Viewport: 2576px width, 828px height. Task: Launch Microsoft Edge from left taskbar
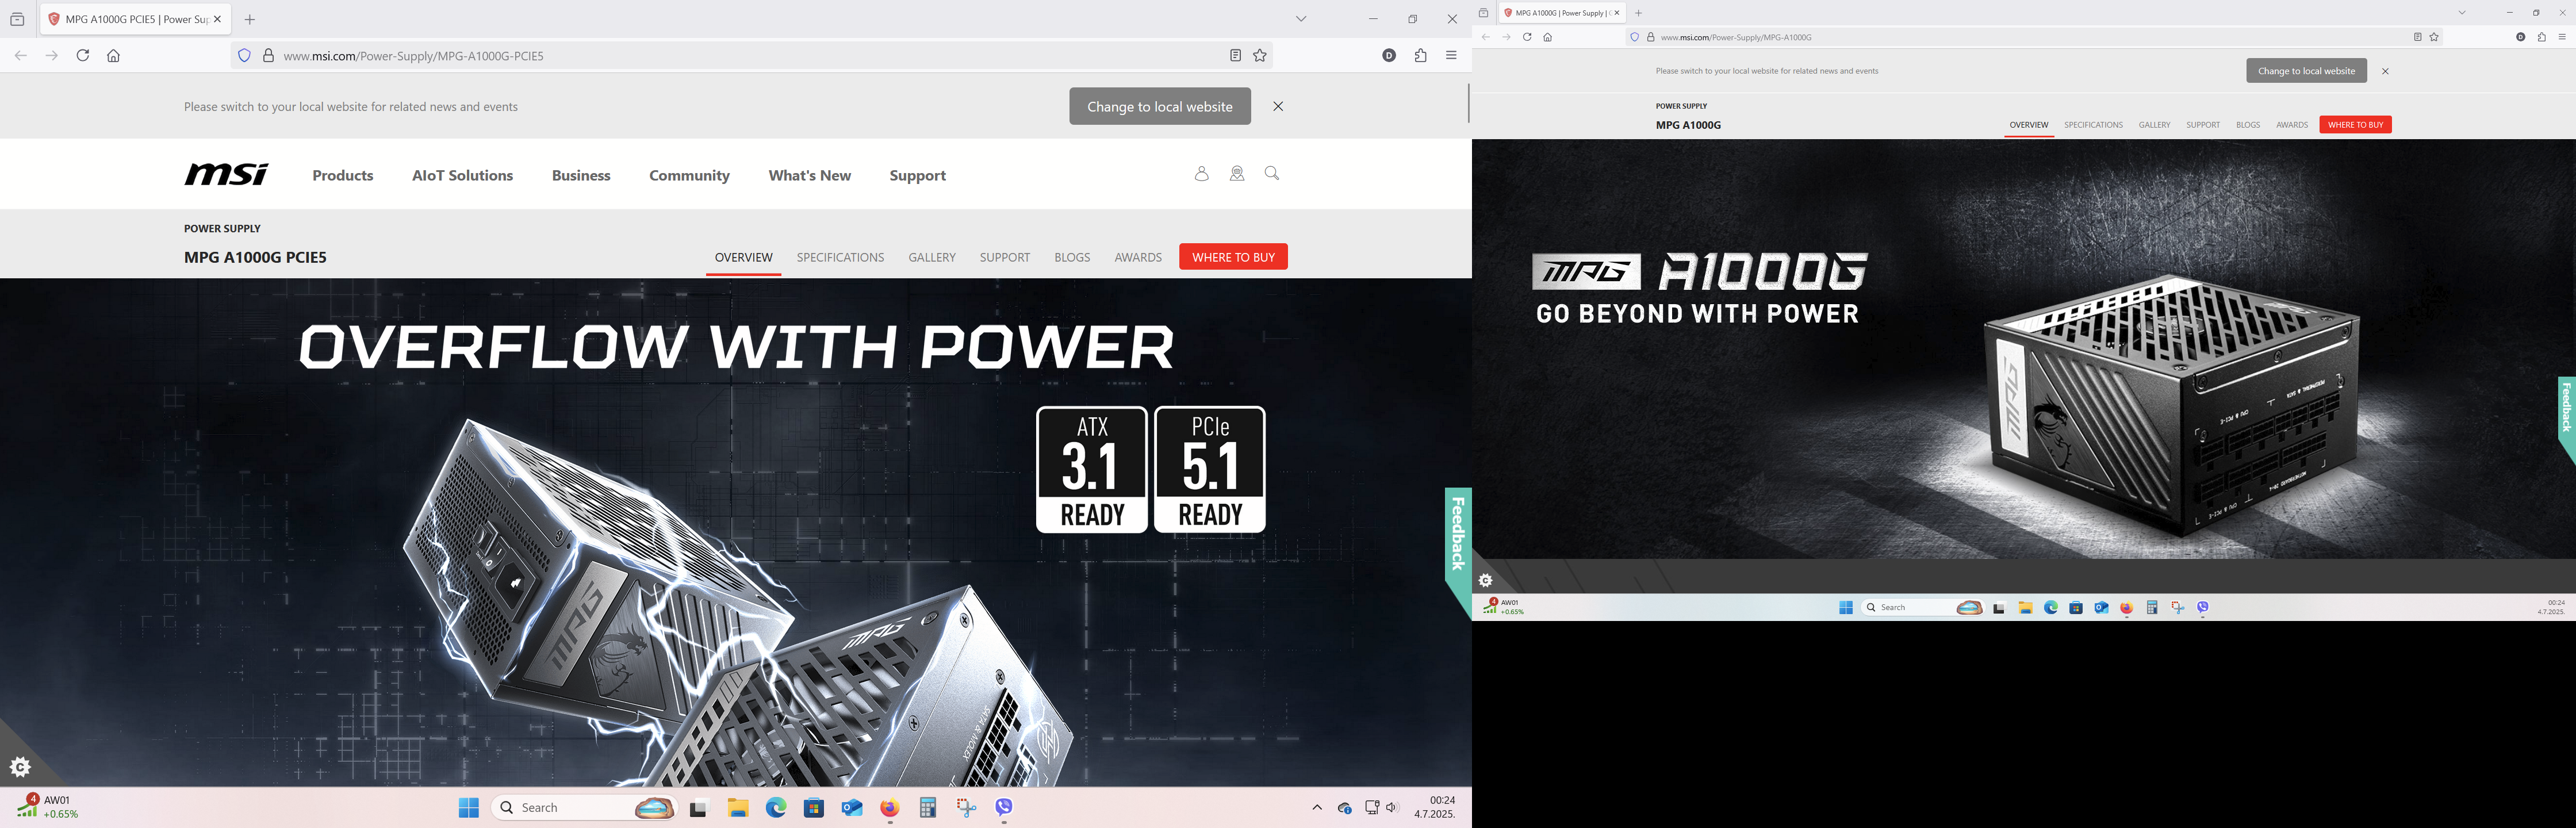[x=776, y=807]
